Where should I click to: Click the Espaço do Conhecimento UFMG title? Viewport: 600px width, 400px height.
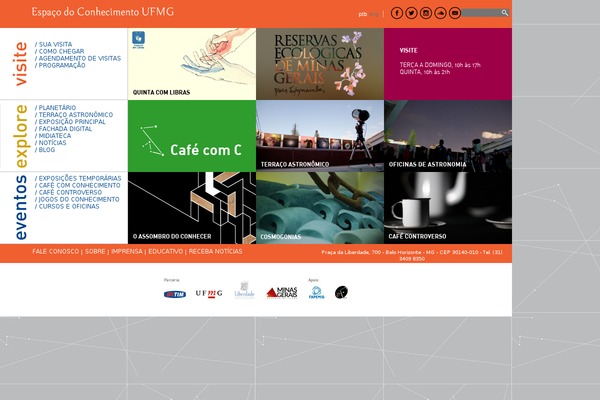tap(103, 12)
